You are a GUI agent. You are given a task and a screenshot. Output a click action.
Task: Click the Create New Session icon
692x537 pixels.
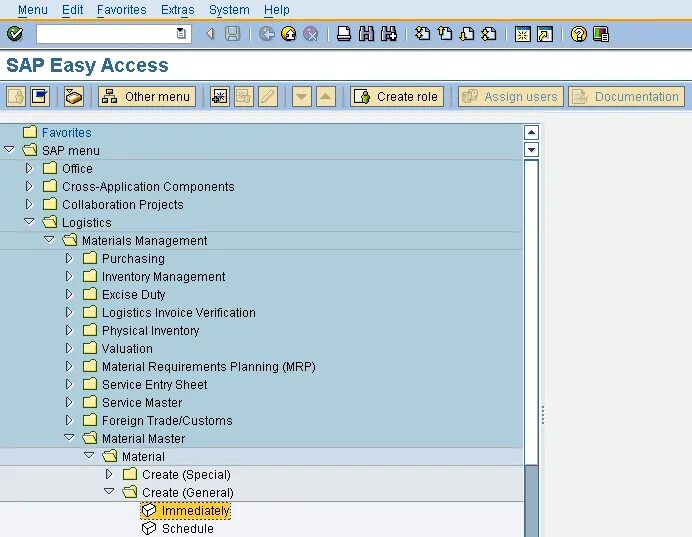click(523, 34)
